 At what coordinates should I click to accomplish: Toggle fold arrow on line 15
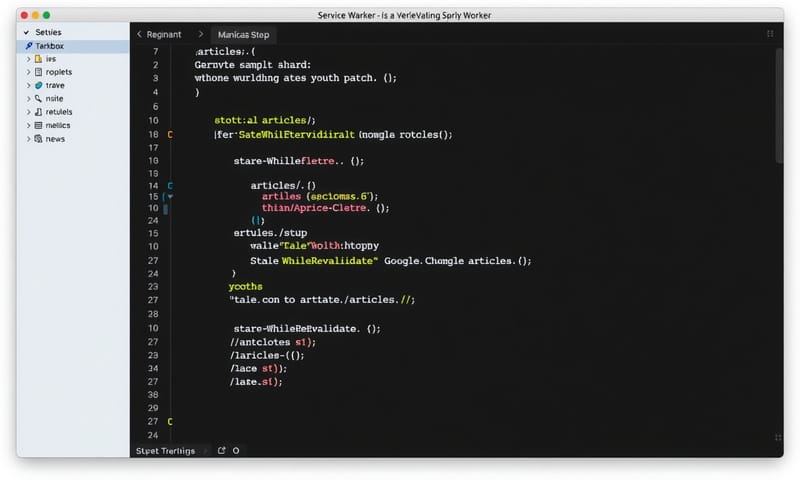[170, 196]
